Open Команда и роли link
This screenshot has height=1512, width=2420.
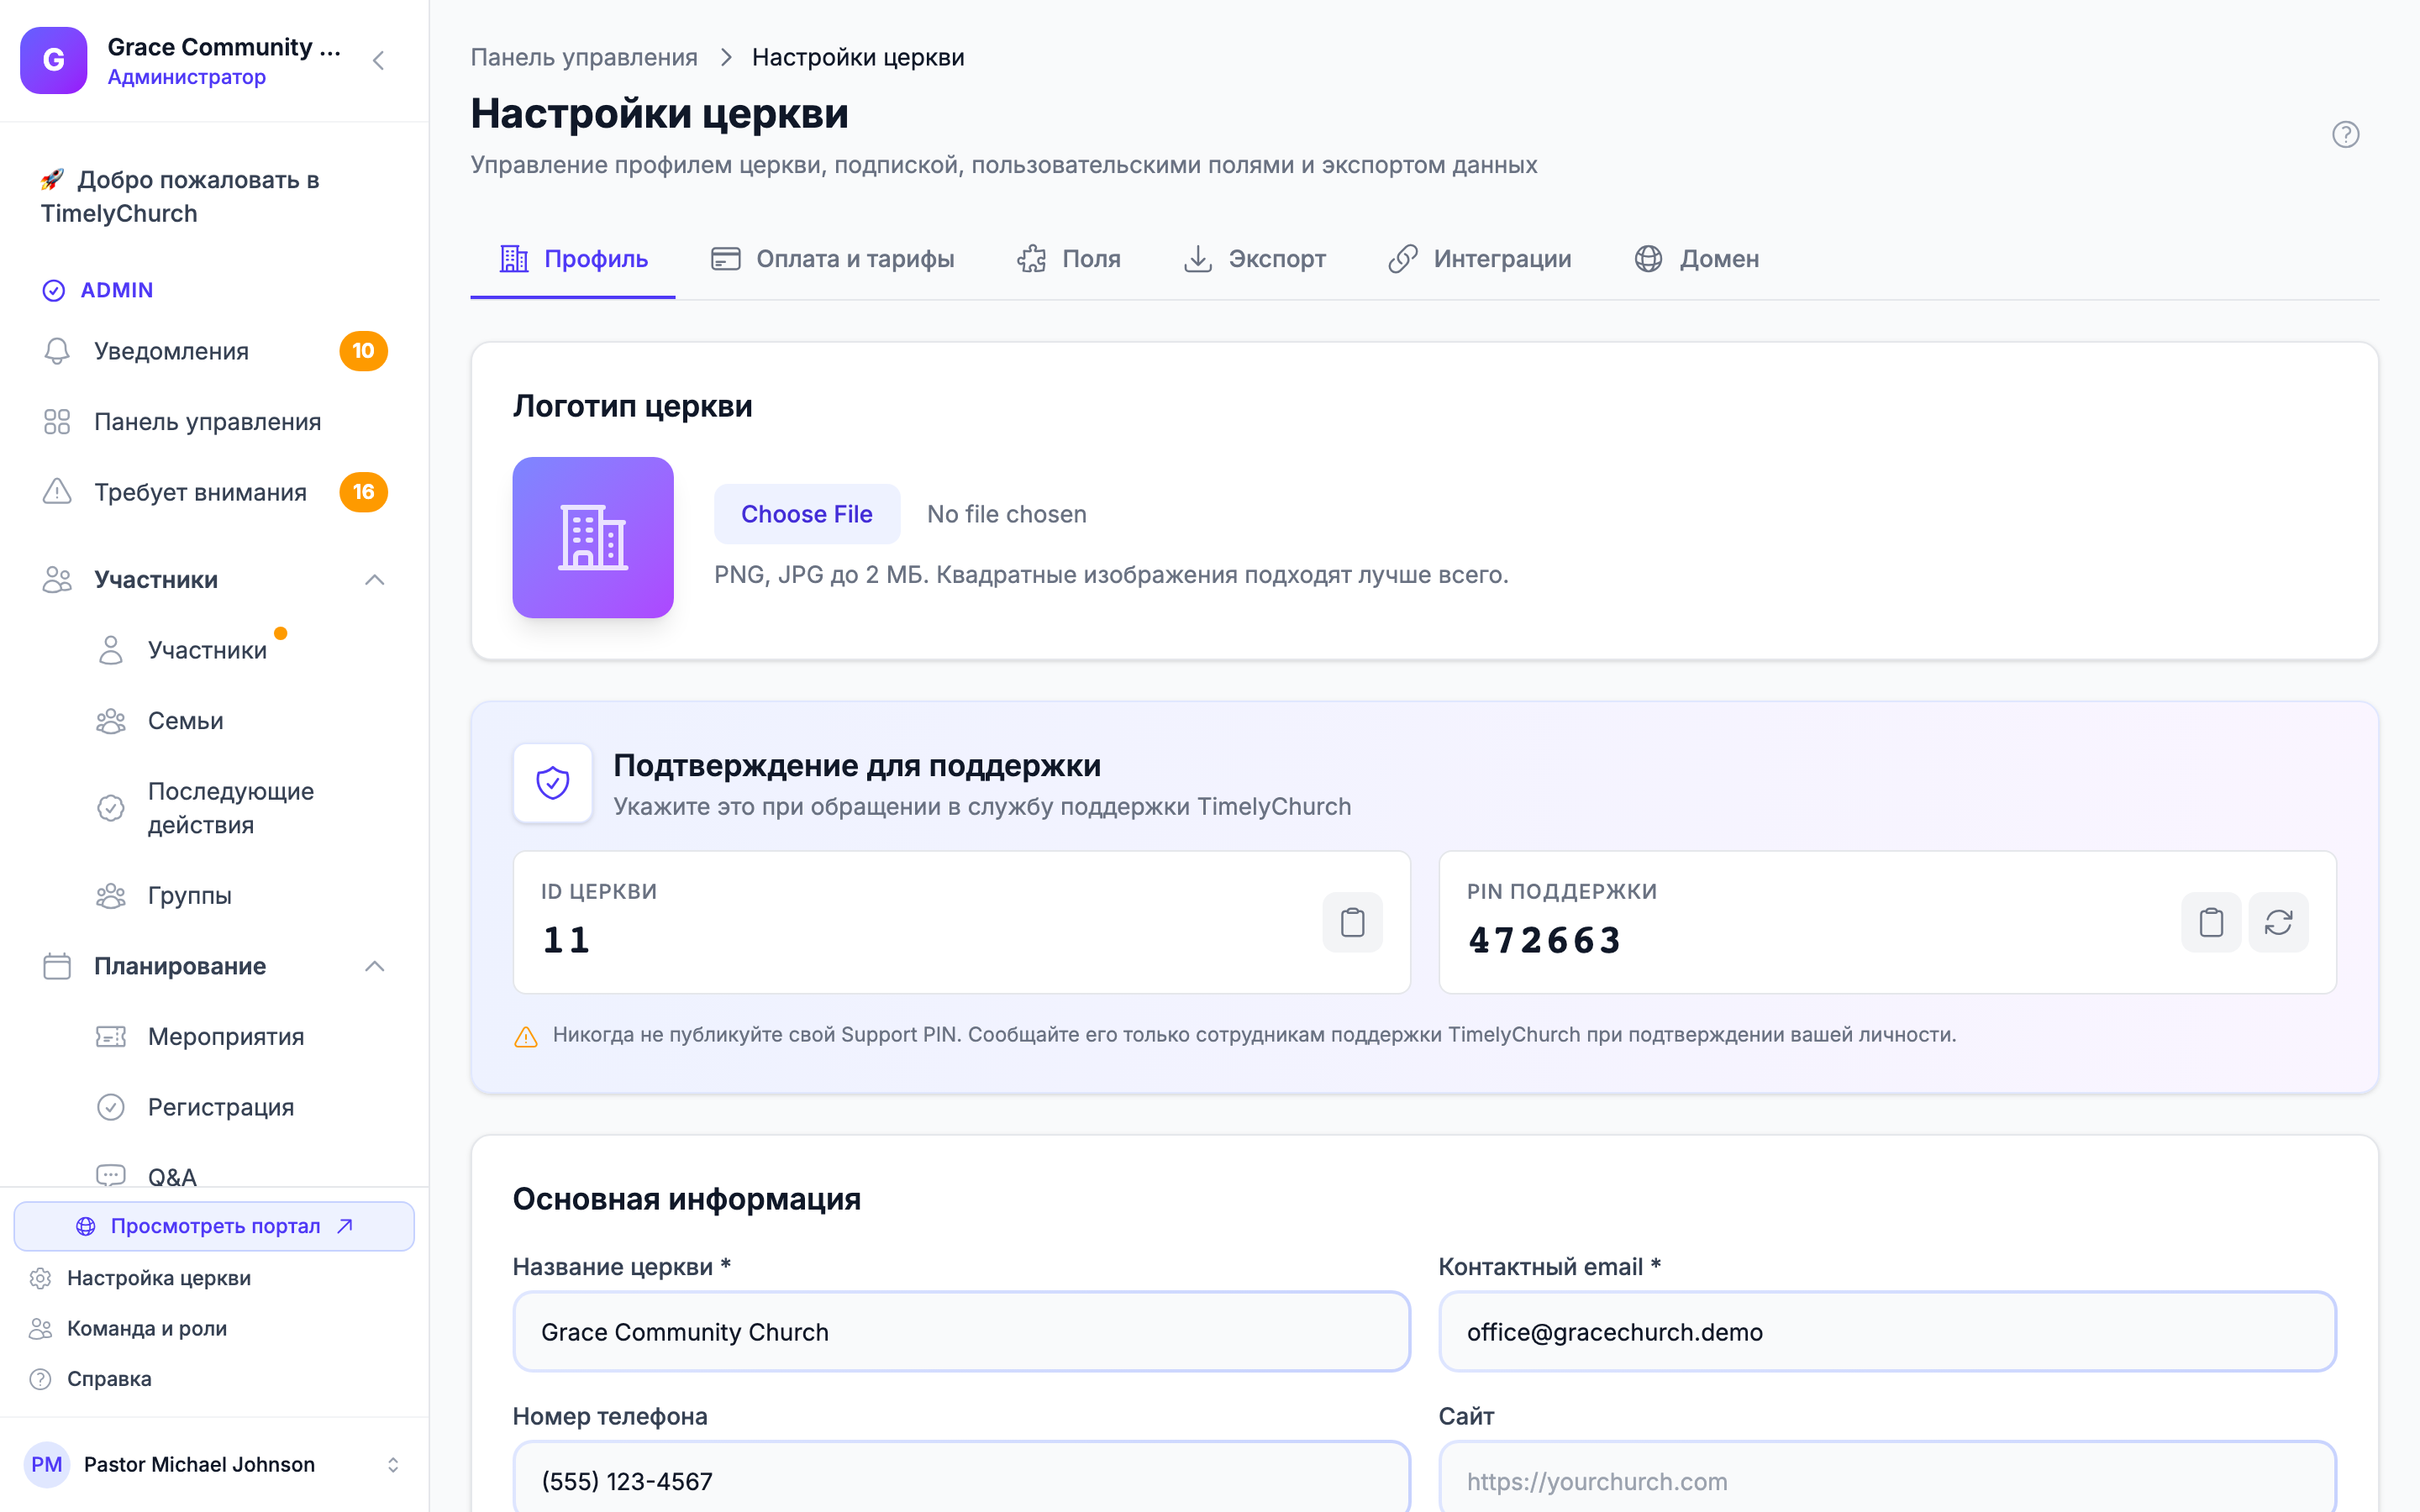point(146,1328)
